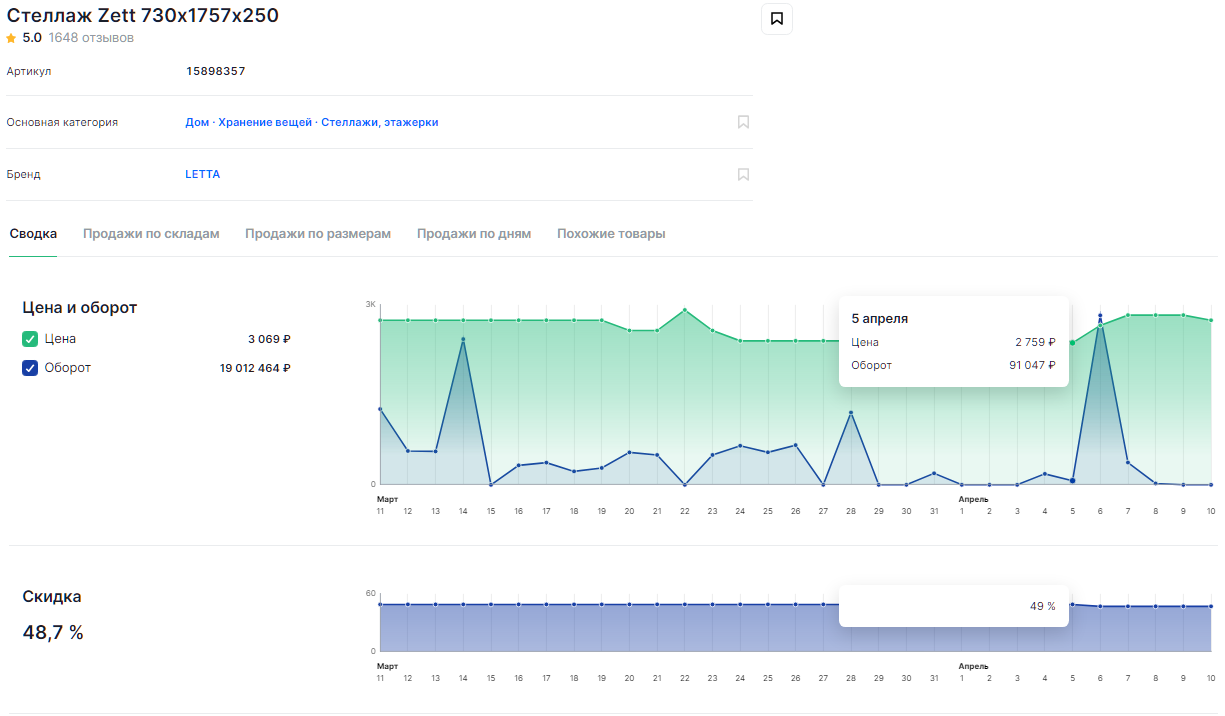Image resolution: width=1225 pixels, height=716 pixels.
Task: Switch to Продажи по складам tab
Action: [151, 234]
